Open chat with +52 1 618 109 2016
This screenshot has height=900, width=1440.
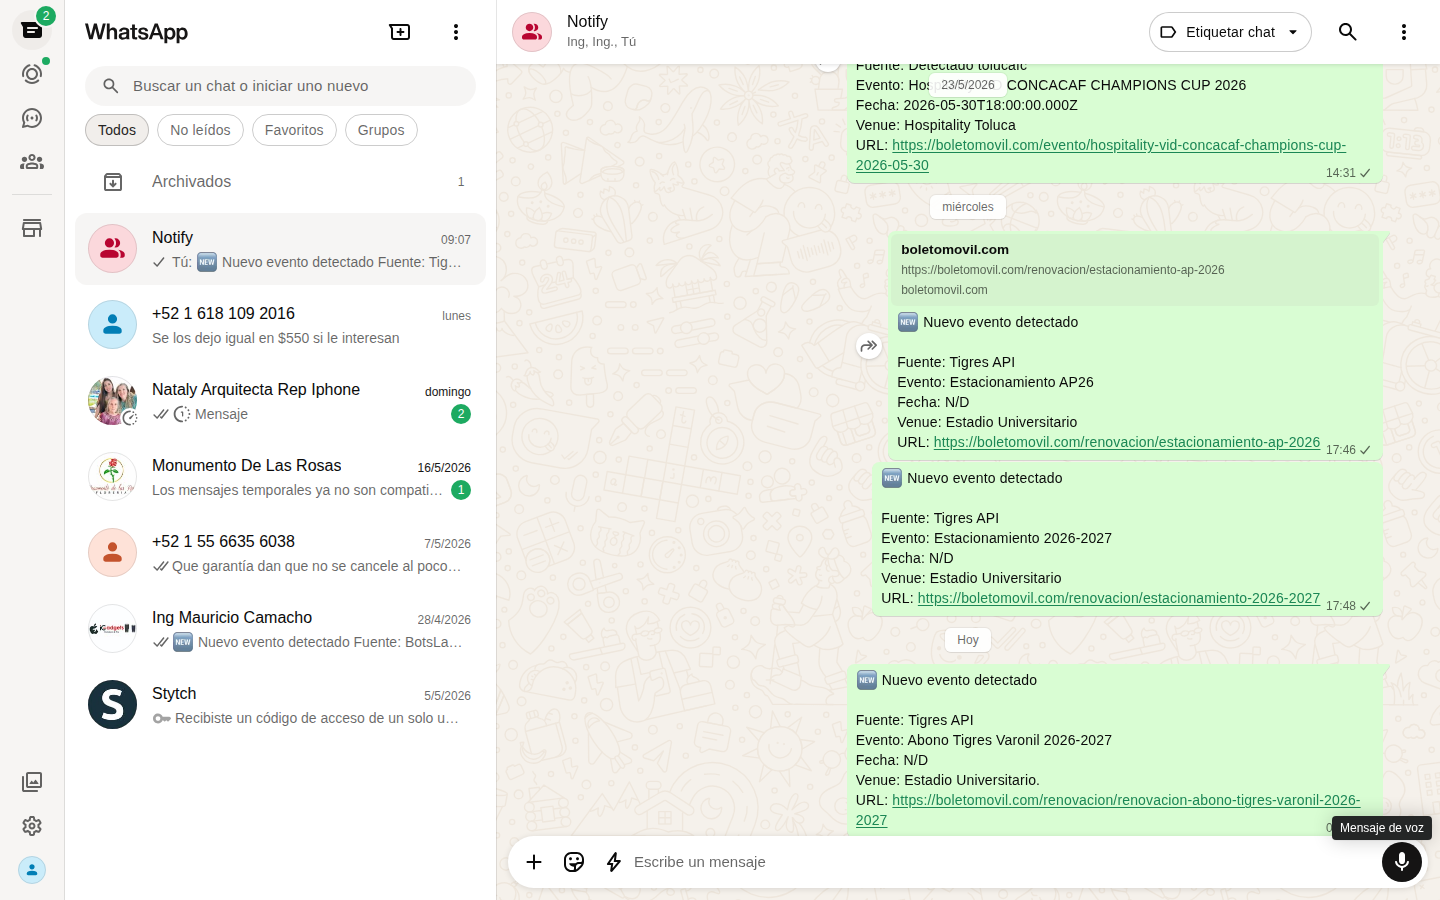280,325
